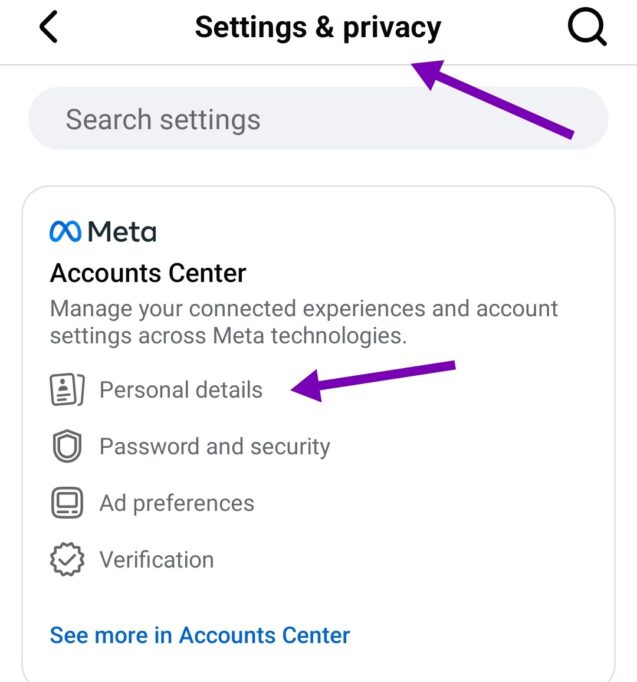Follow the See more in Accounts Center link
Viewport: 637px width, 682px height.
point(200,635)
